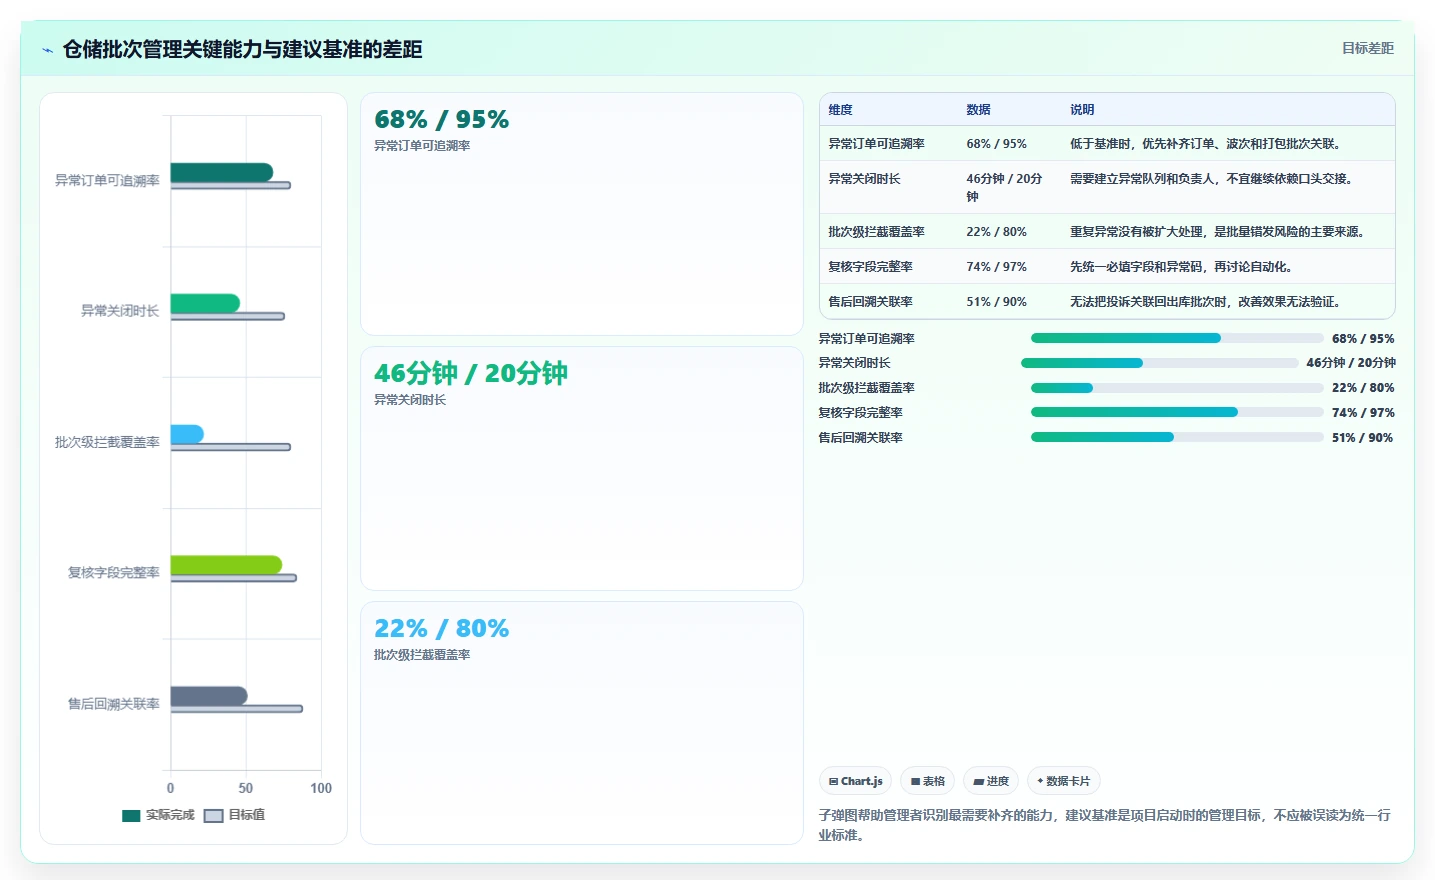Click the 22% / 80% card value
Screen dimensions: 1435x880
coord(441,628)
